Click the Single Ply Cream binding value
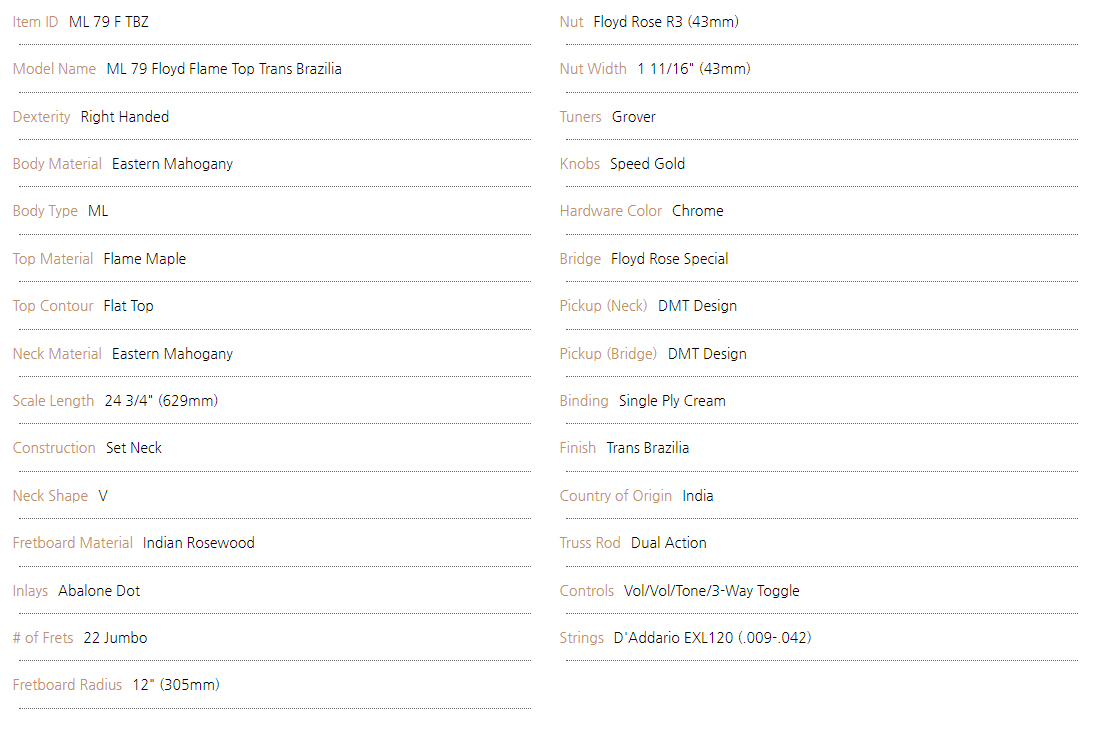This screenshot has width=1106, height=739. 672,401
